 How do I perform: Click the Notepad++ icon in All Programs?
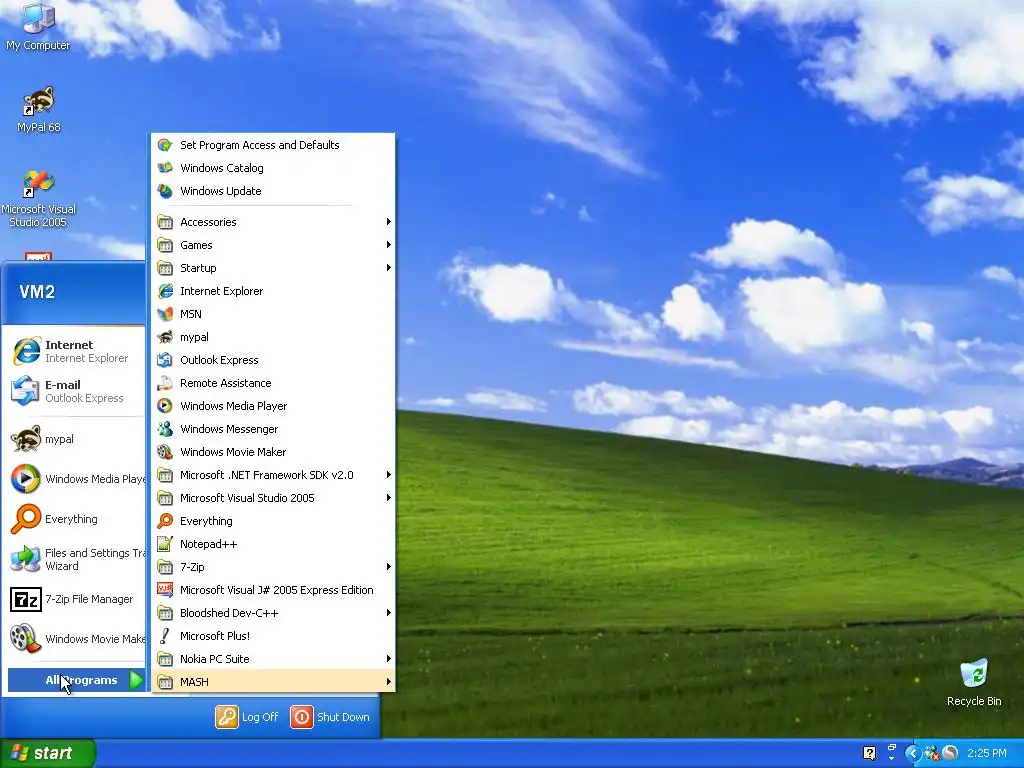point(165,544)
